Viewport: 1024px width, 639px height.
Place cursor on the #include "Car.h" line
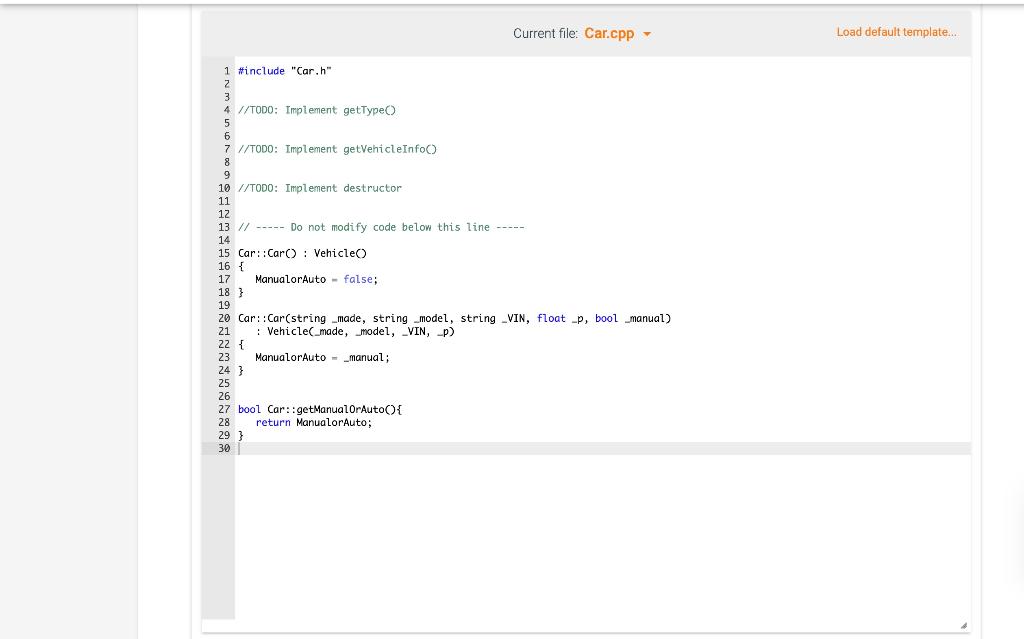coord(284,70)
